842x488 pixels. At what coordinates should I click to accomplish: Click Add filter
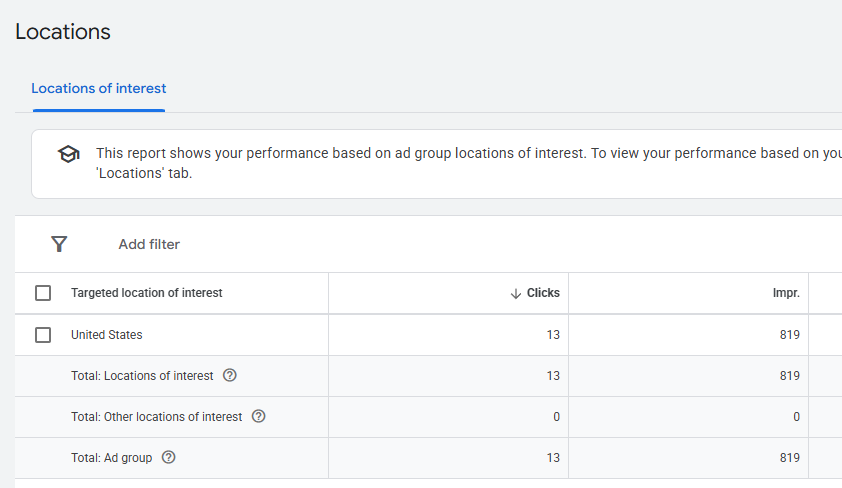(149, 244)
